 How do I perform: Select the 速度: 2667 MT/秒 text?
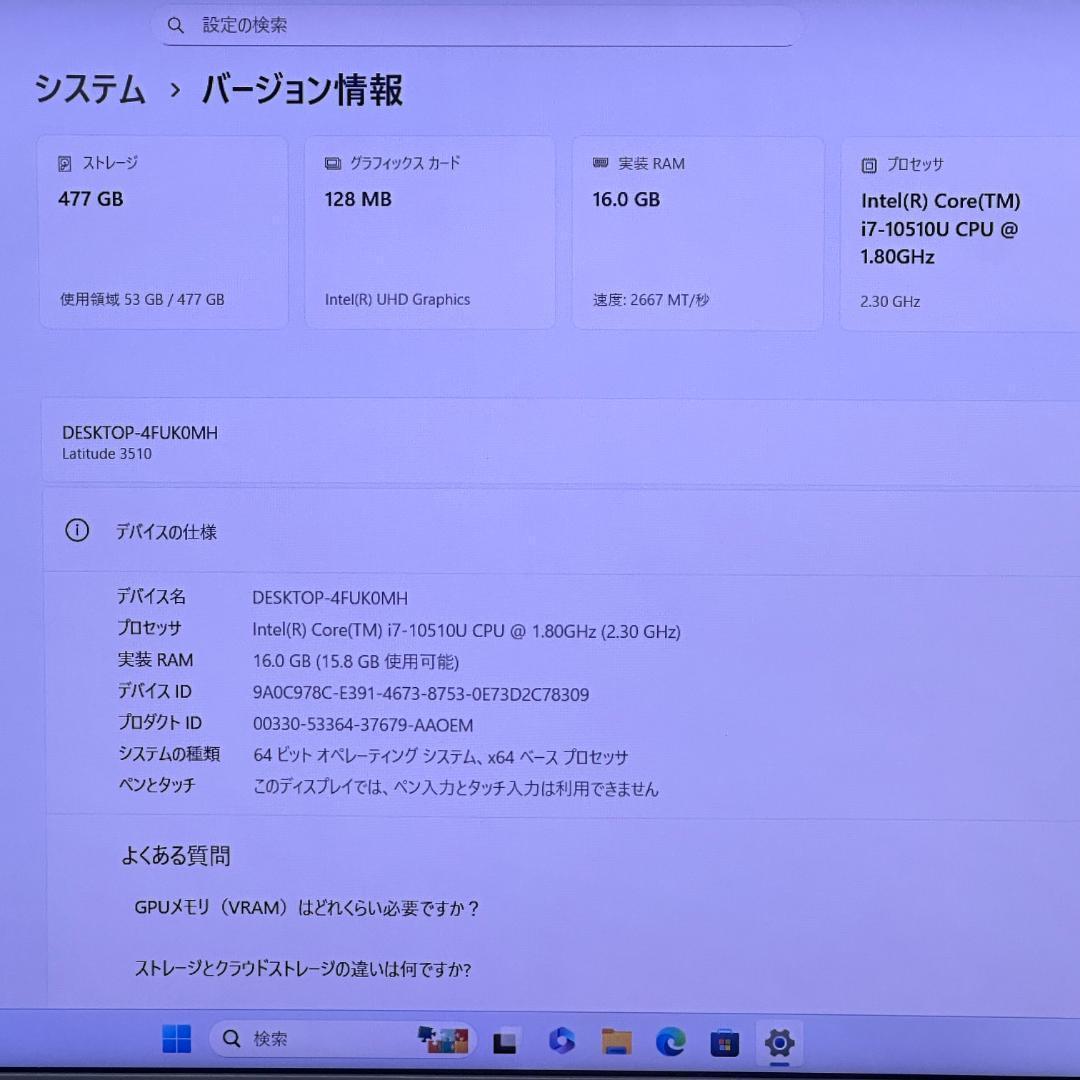pyautogui.click(x=650, y=300)
